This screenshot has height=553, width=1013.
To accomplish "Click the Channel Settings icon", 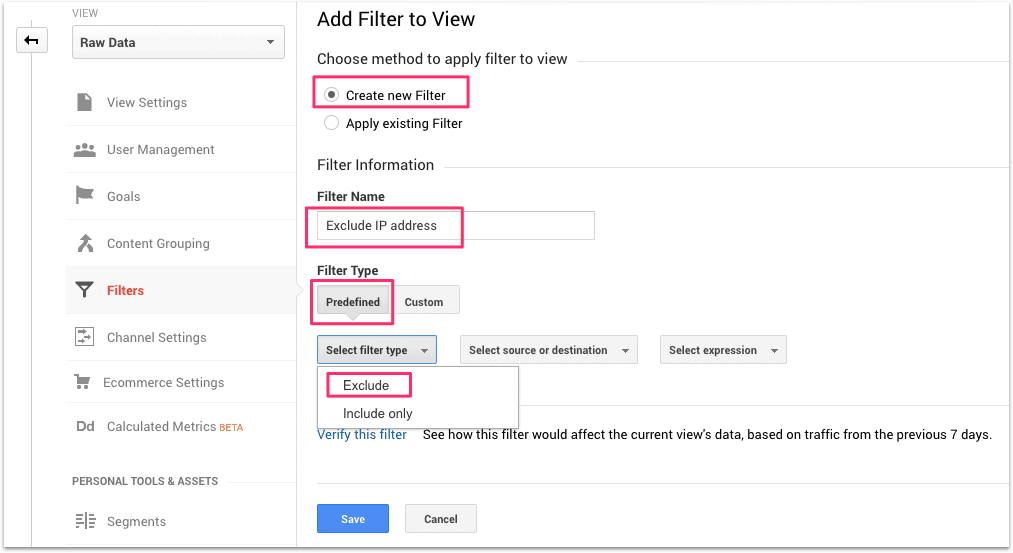I will click(x=85, y=337).
